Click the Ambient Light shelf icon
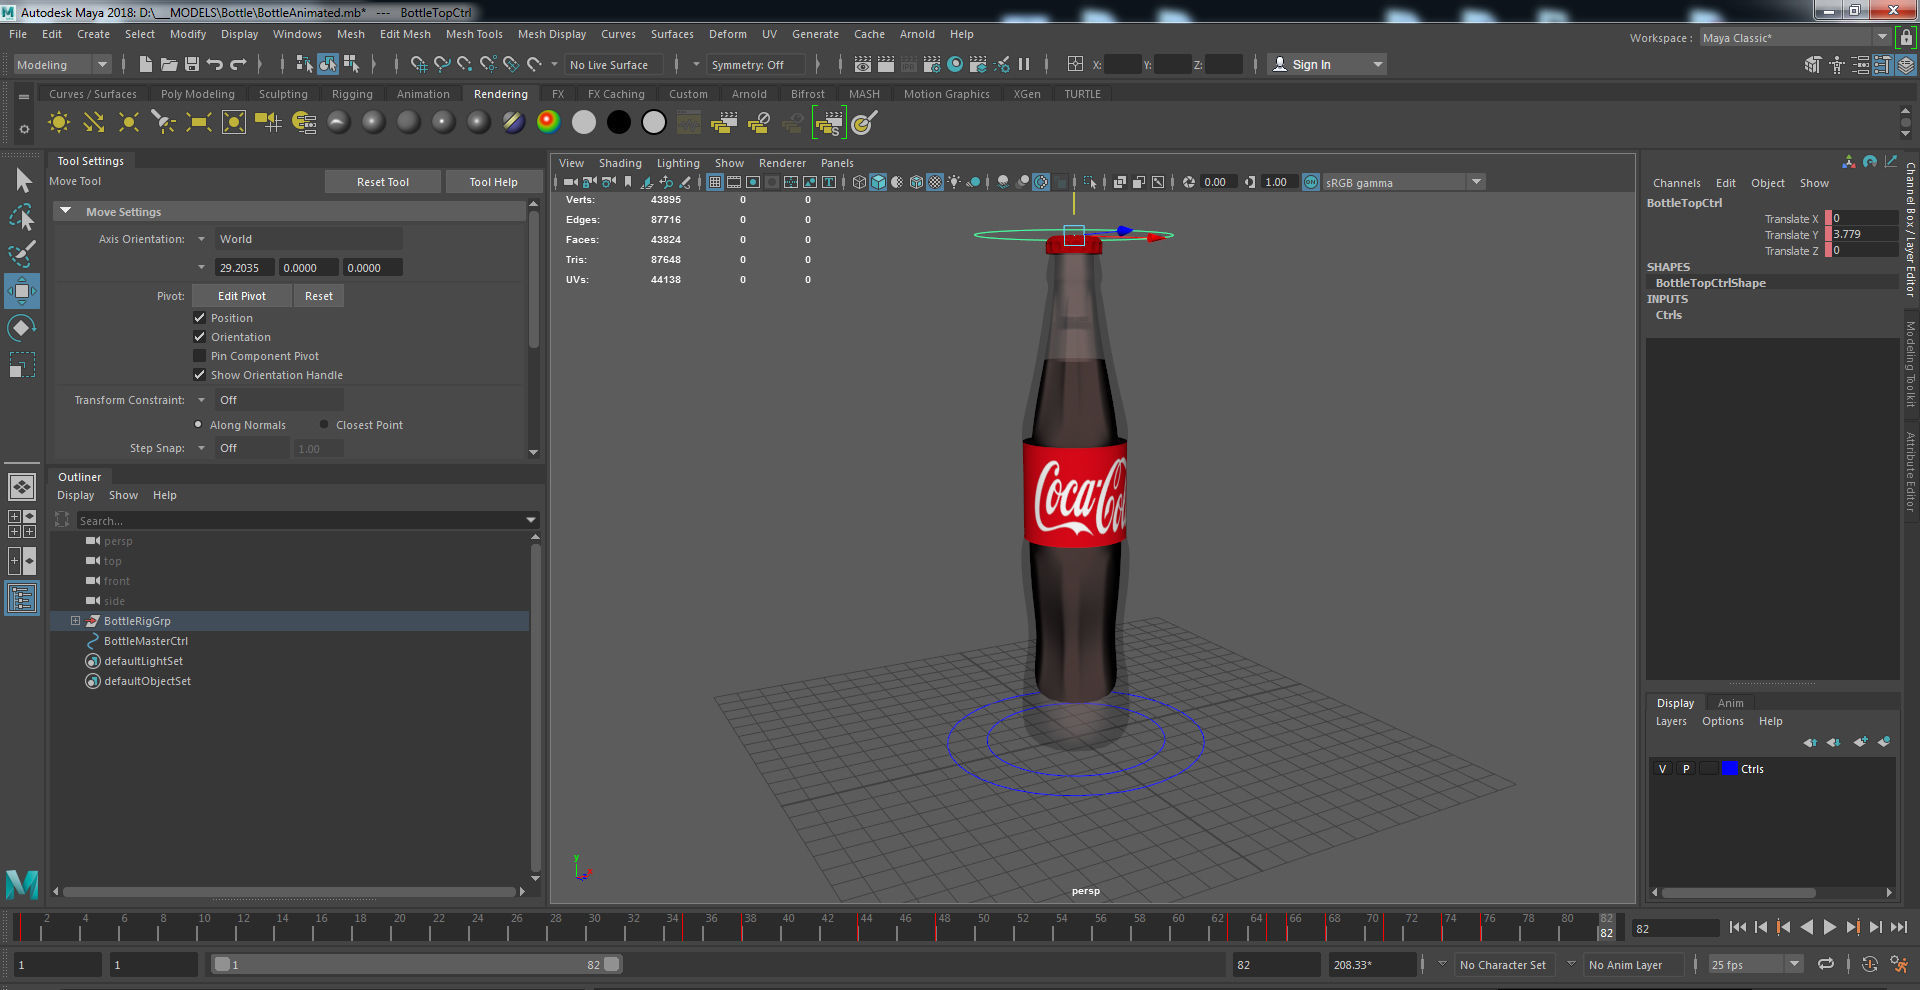The height and width of the screenshot is (990, 1920). [x=59, y=123]
